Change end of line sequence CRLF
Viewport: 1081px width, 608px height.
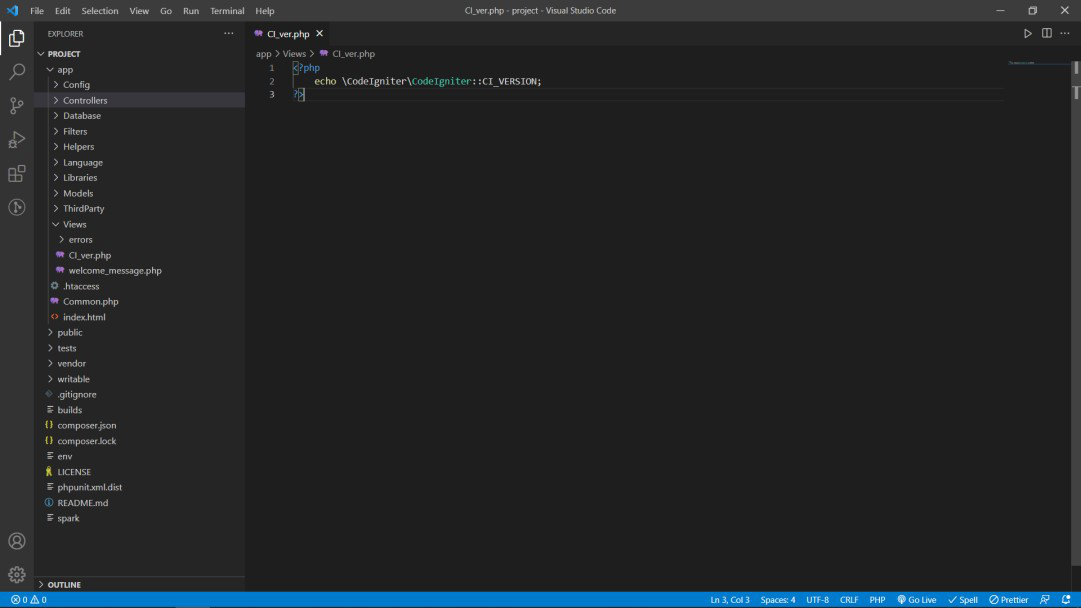[849, 600]
